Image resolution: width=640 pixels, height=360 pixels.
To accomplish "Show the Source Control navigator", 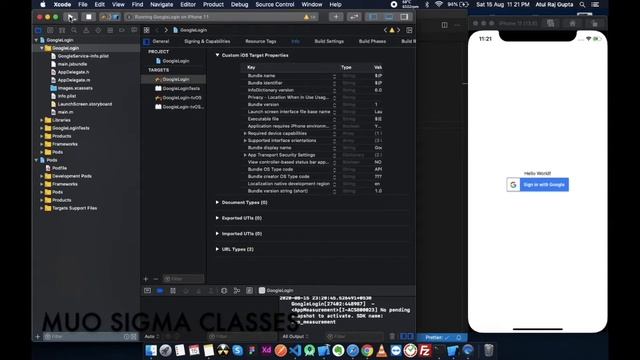I will (50, 30).
